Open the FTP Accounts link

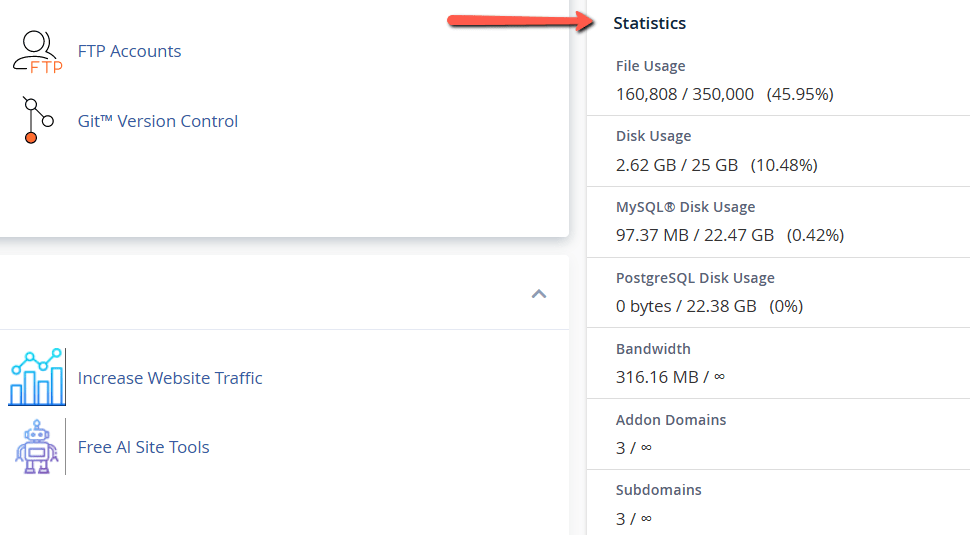[129, 51]
